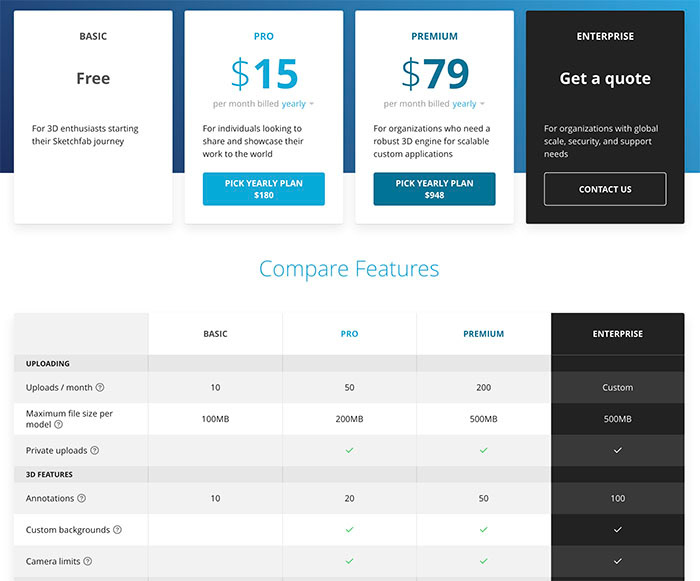Image resolution: width=700 pixels, height=581 pixels.
Task: Open Pro plan billing period dropdown
Action: point(298,104)
